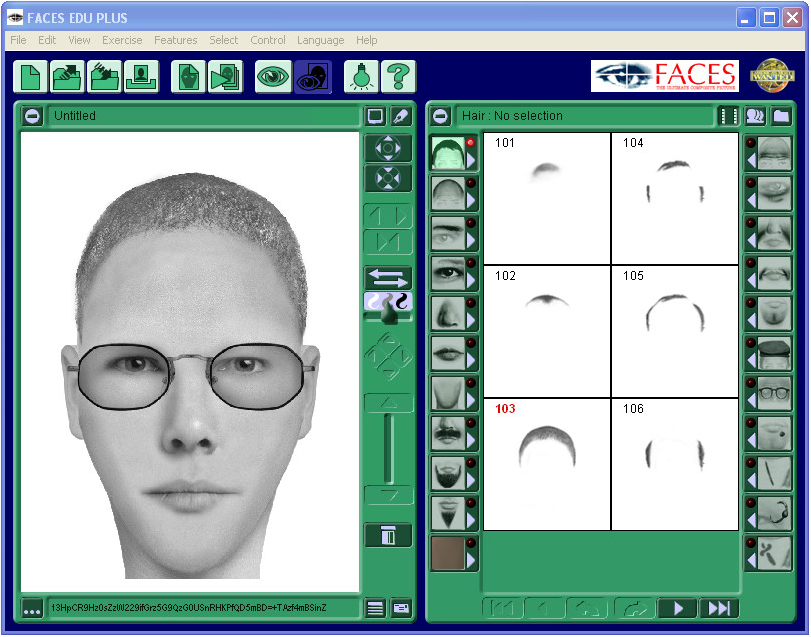811x637 pixels.
Task: Go to next page of hair styles
Action: [x=677, y=608]
